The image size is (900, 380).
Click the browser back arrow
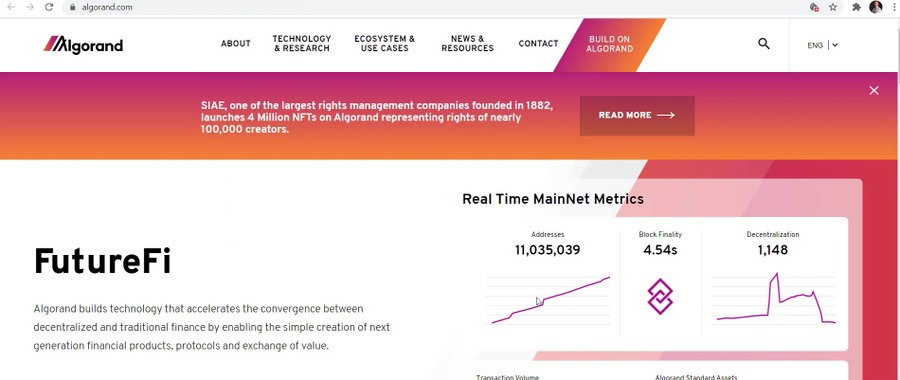point(11,7)
